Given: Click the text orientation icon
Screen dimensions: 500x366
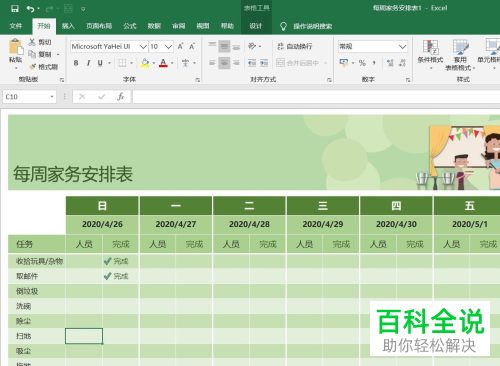Looking at the screenshot, I should (252, 46).
